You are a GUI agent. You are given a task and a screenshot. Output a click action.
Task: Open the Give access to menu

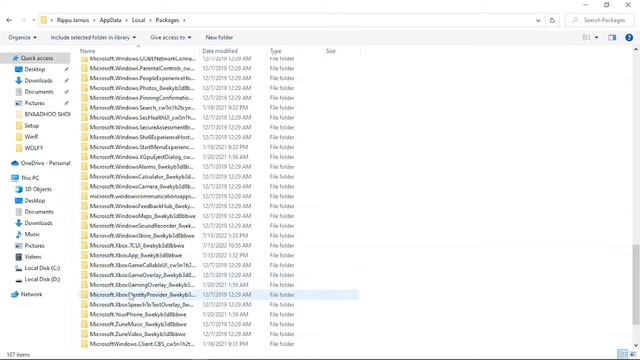tap(170, 37)
